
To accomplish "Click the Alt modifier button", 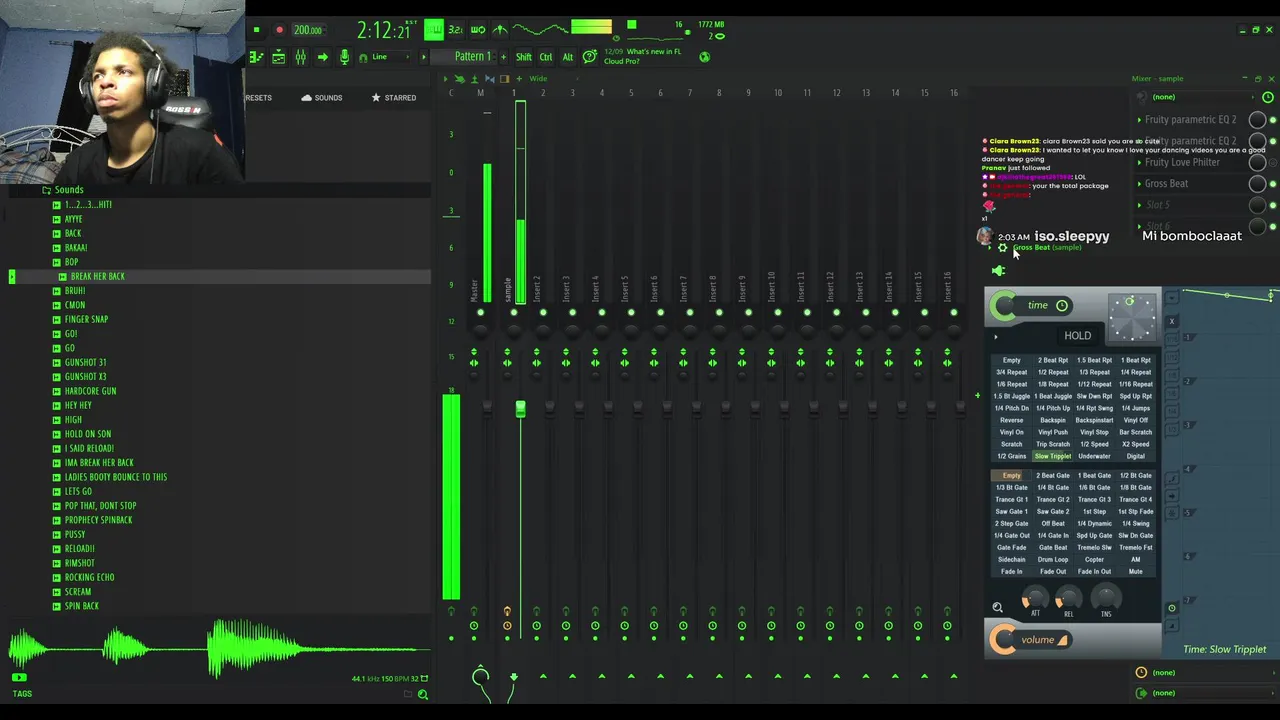I will click(x=568, y=57).
